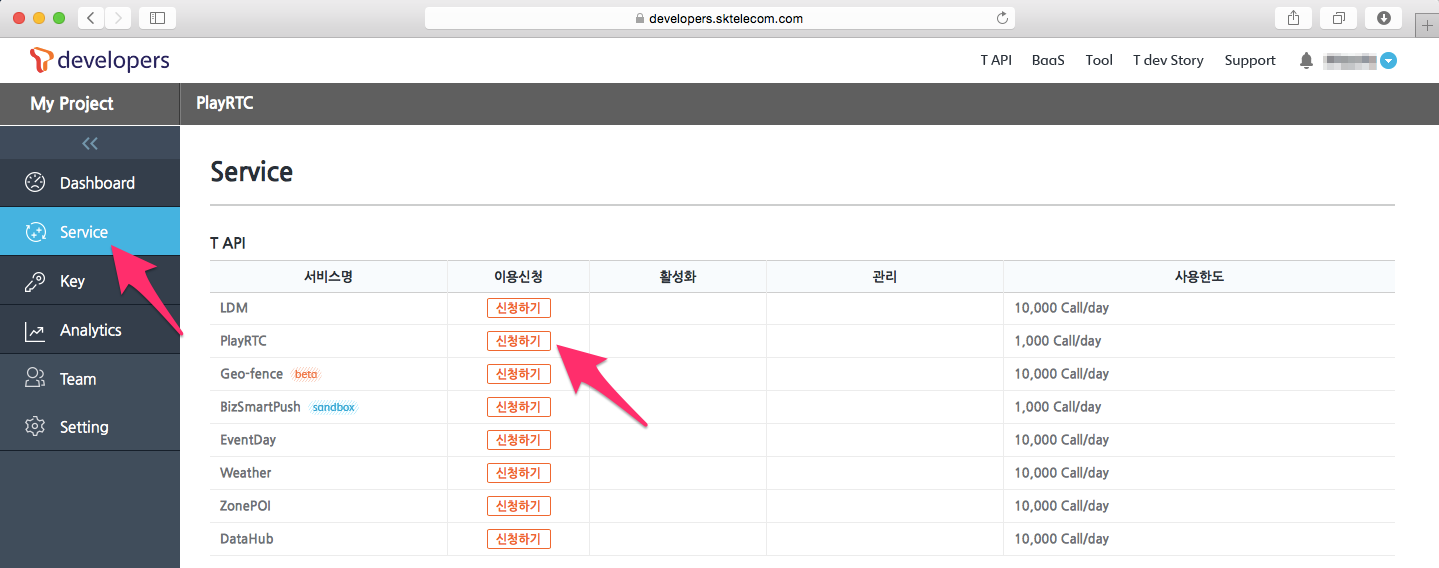The height and width of the screenshot is (568, 1439).
Task: Open Tool menu
Action: [1099, 60]
